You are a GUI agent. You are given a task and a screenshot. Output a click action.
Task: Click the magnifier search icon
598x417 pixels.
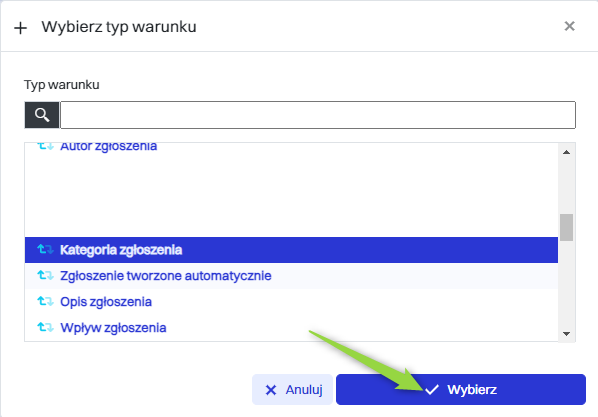pos(42,114)
